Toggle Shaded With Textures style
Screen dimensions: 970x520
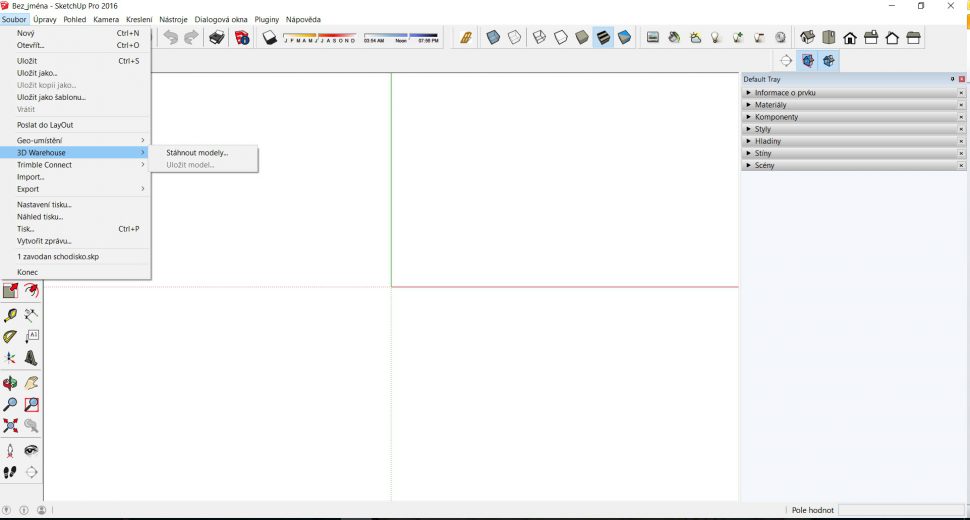click(x=603, y=38)
